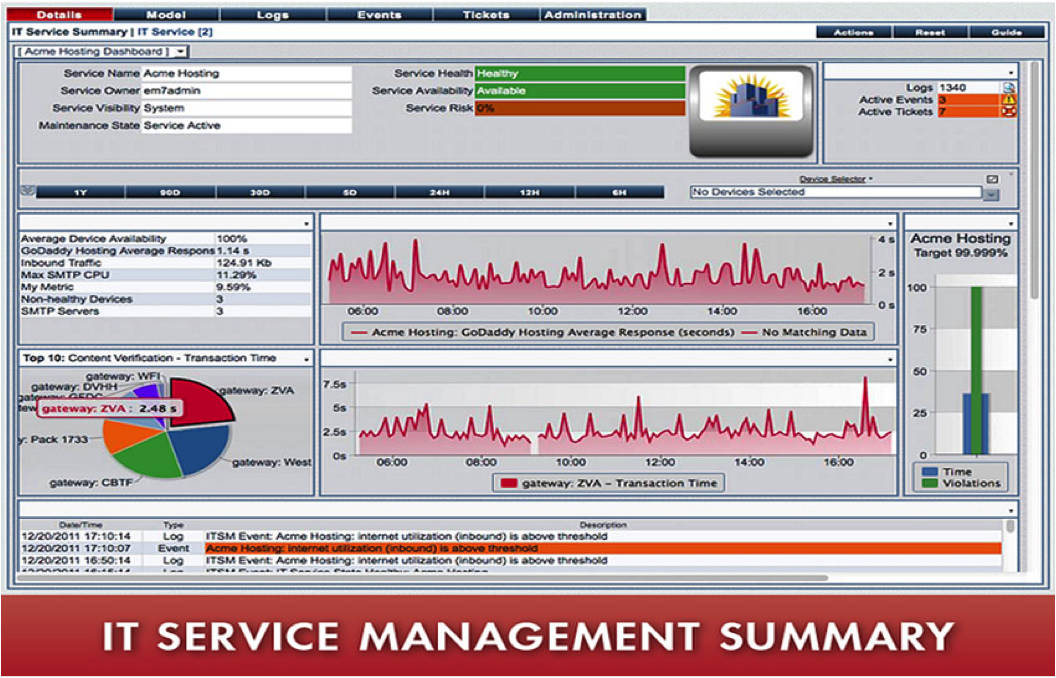Click the event log horizontal scrollbar
Screen dimensions: 1056x678
point(423,578)
